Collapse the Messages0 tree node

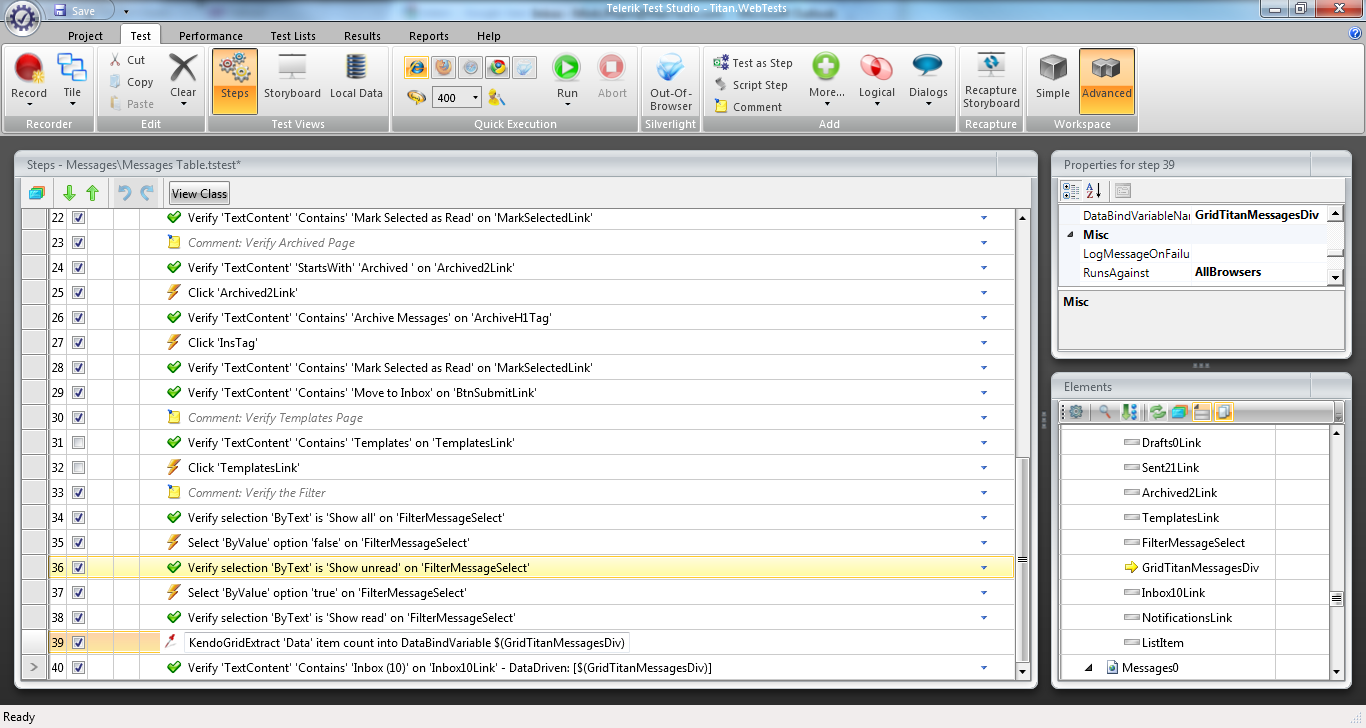click(1088, 668)
